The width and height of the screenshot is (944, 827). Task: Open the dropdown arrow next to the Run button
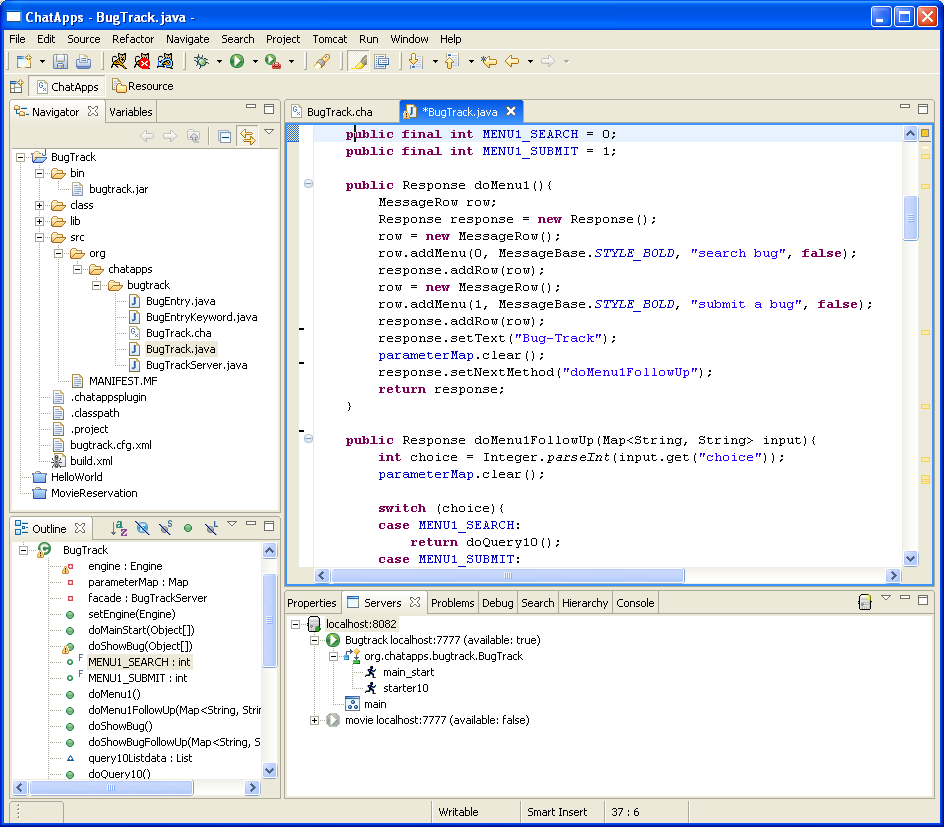255,62
